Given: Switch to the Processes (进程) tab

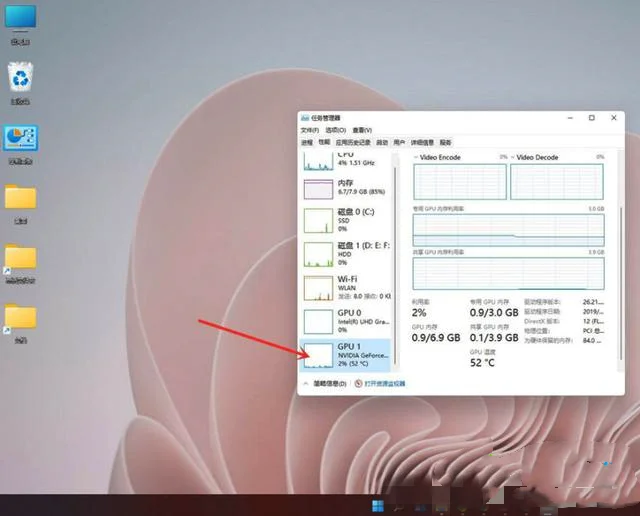Looking at the screenshot, I should point(308,143).
